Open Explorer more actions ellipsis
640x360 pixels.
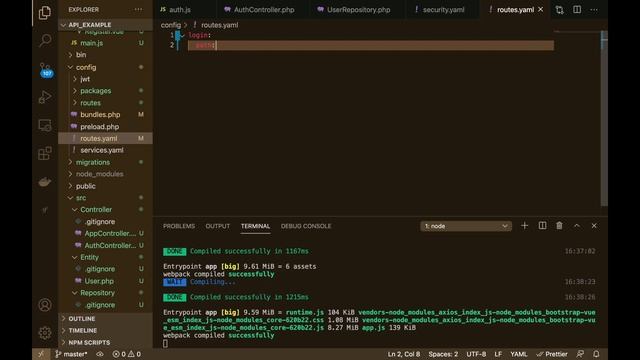(138, 9)
